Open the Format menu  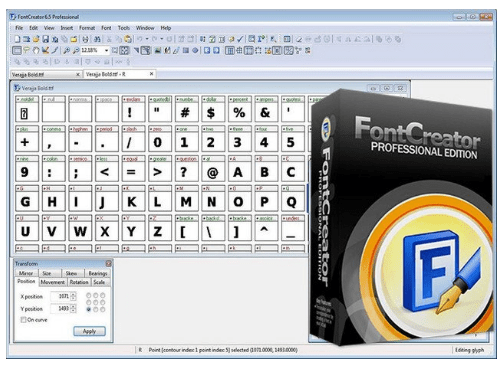tap(87, 28)
